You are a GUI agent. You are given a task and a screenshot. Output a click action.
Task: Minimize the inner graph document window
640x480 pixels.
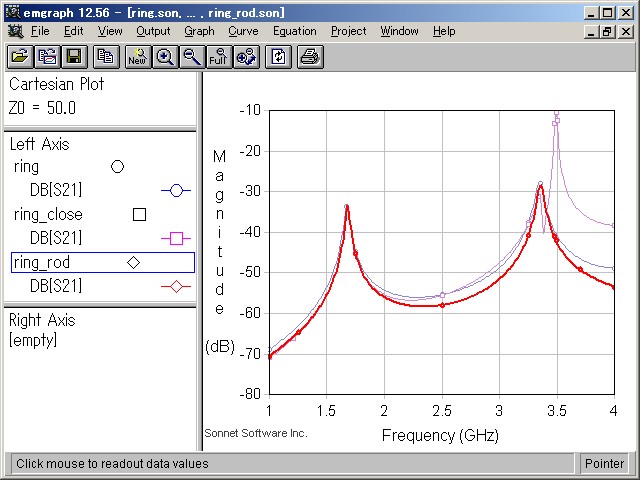591,31
